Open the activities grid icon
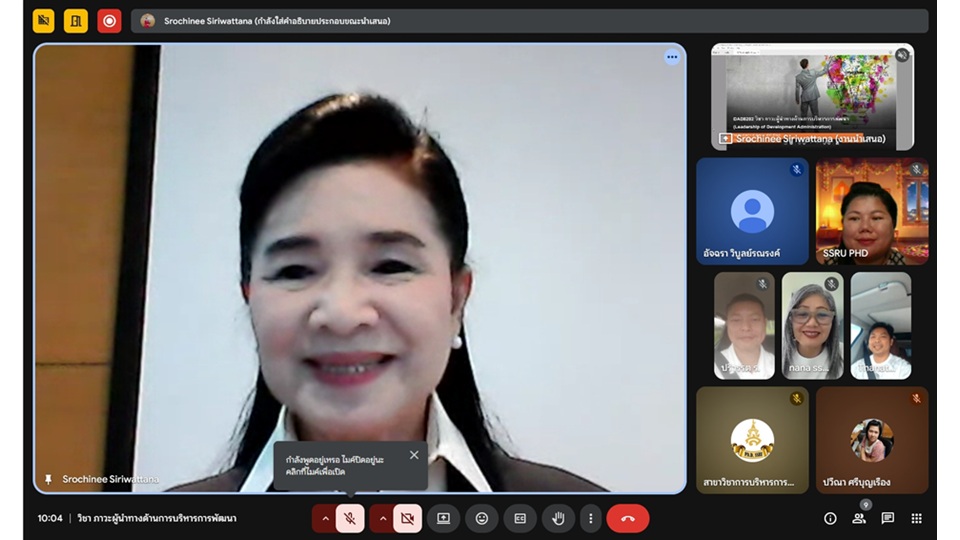The width and height of the screenshot is (960, 540). click(917, 518)
